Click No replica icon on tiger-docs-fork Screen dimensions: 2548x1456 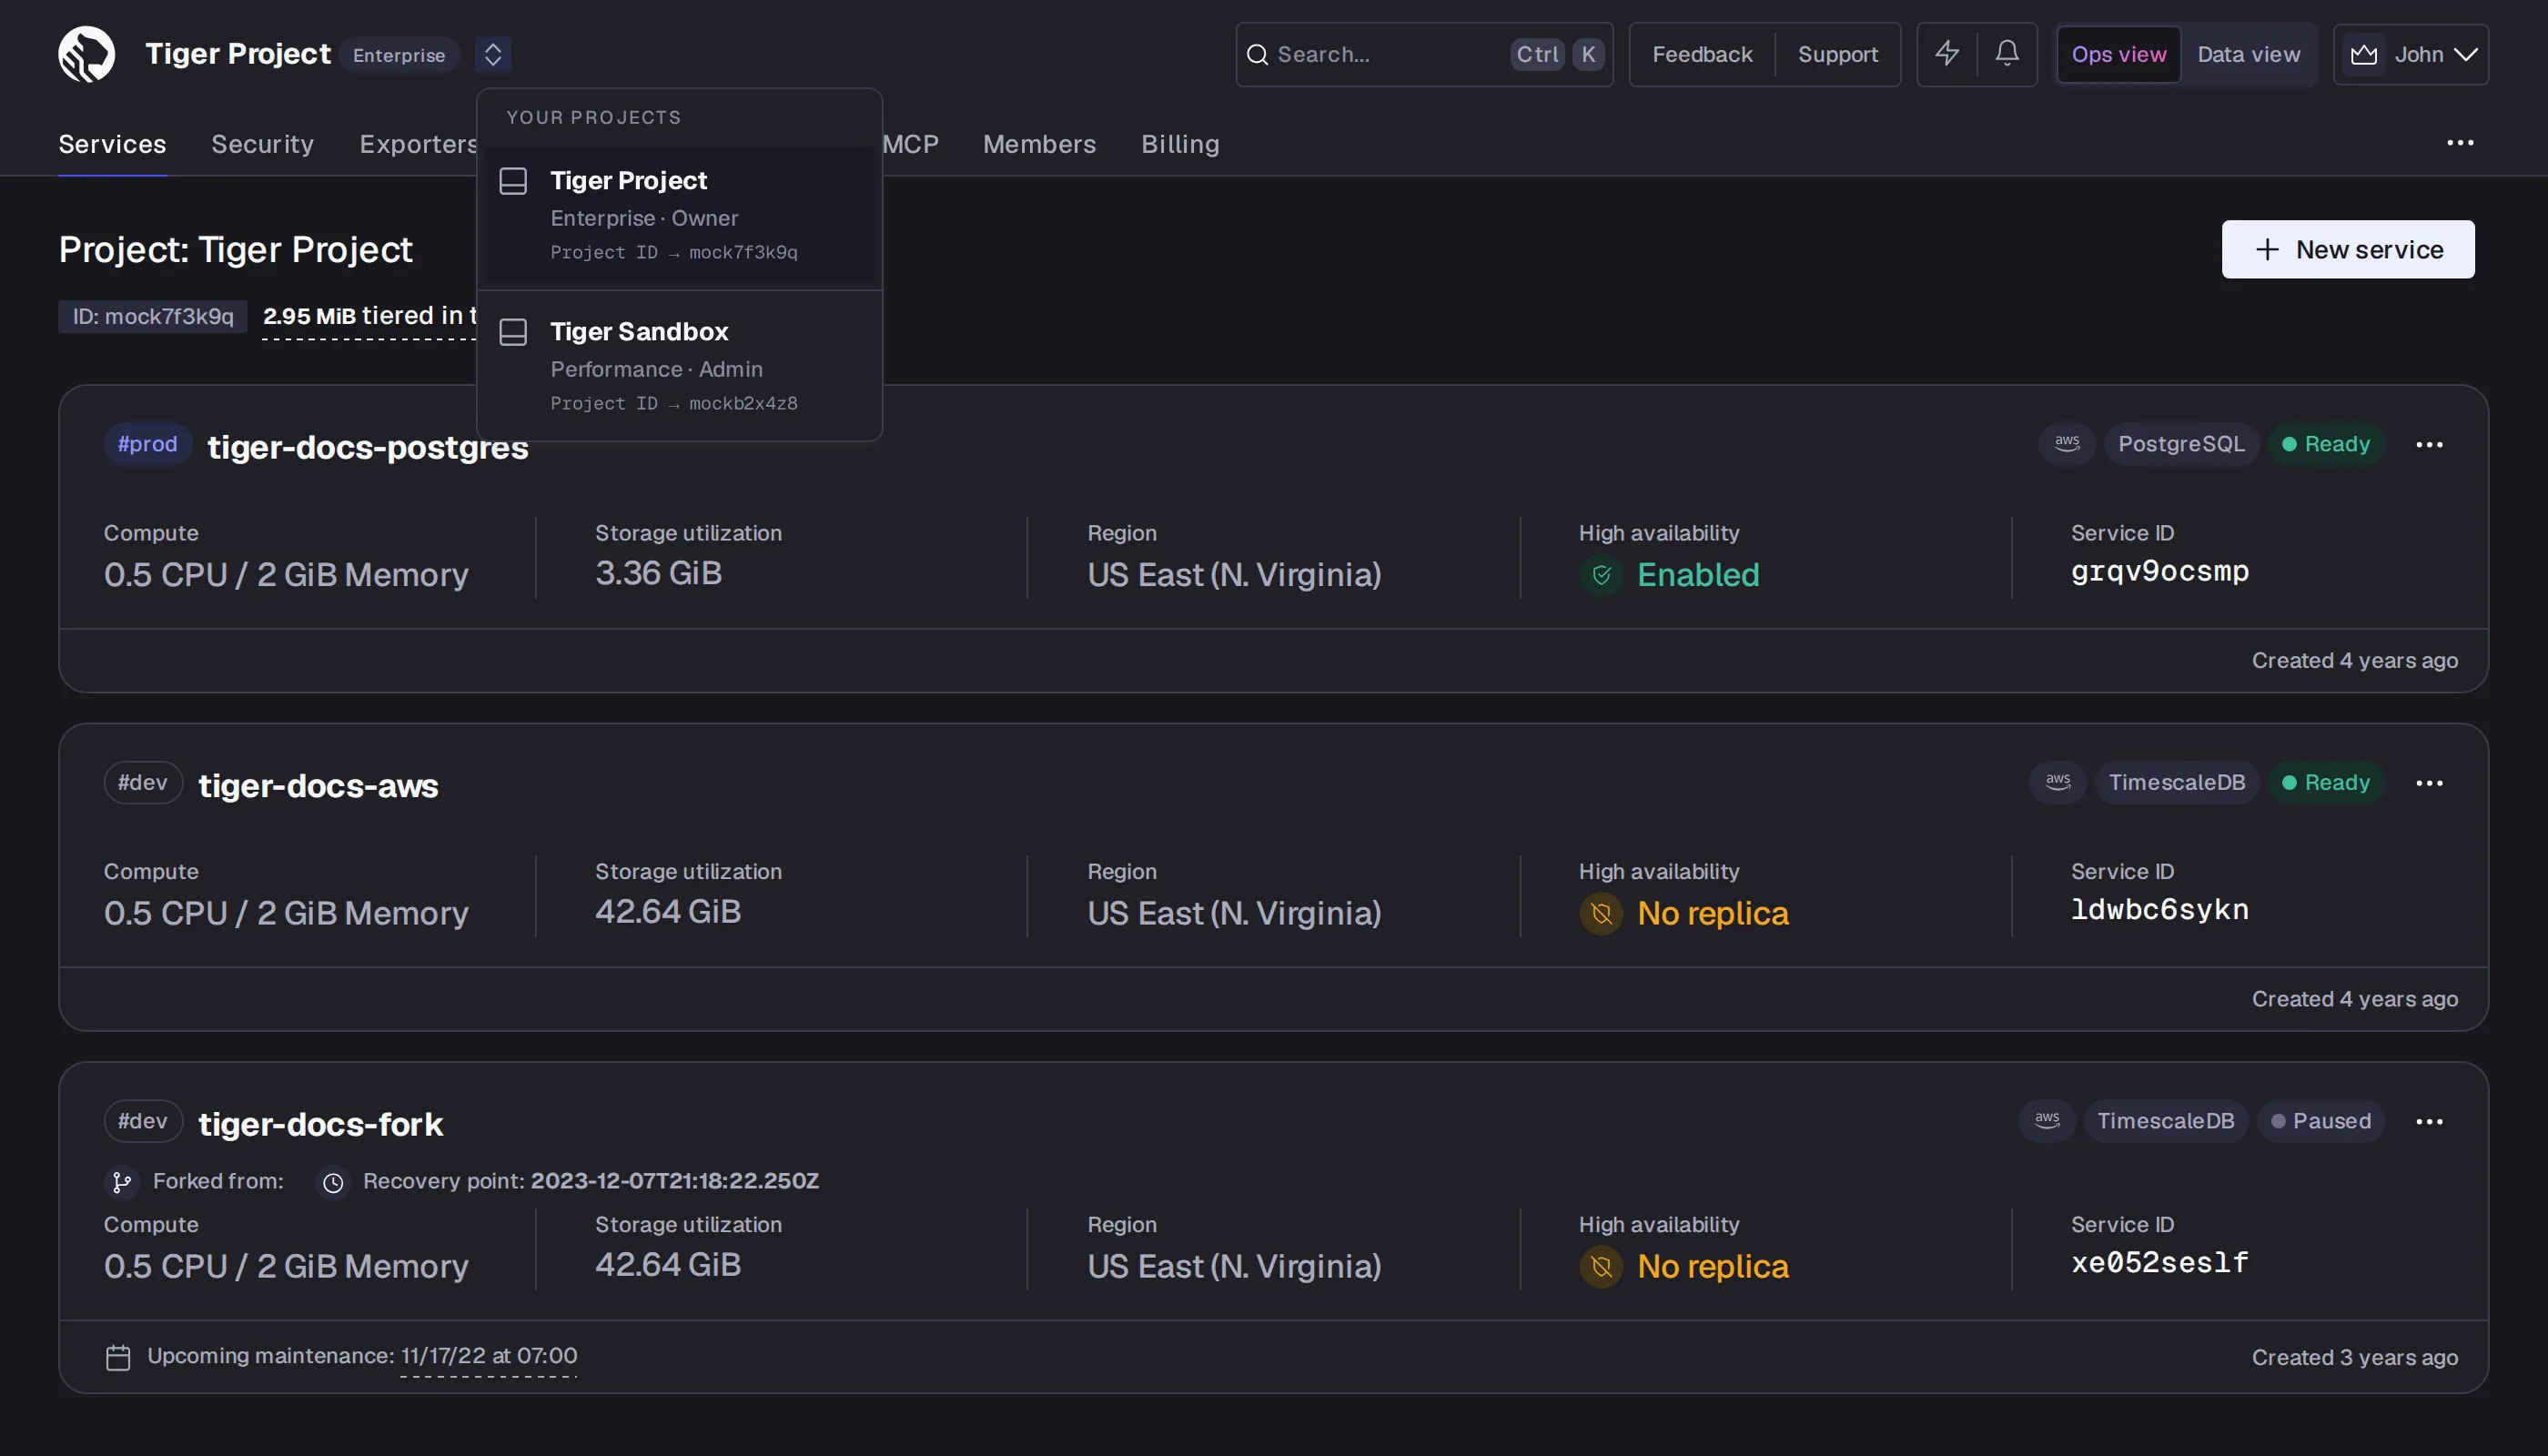pyautogui.click(x=1600, y=1267)
